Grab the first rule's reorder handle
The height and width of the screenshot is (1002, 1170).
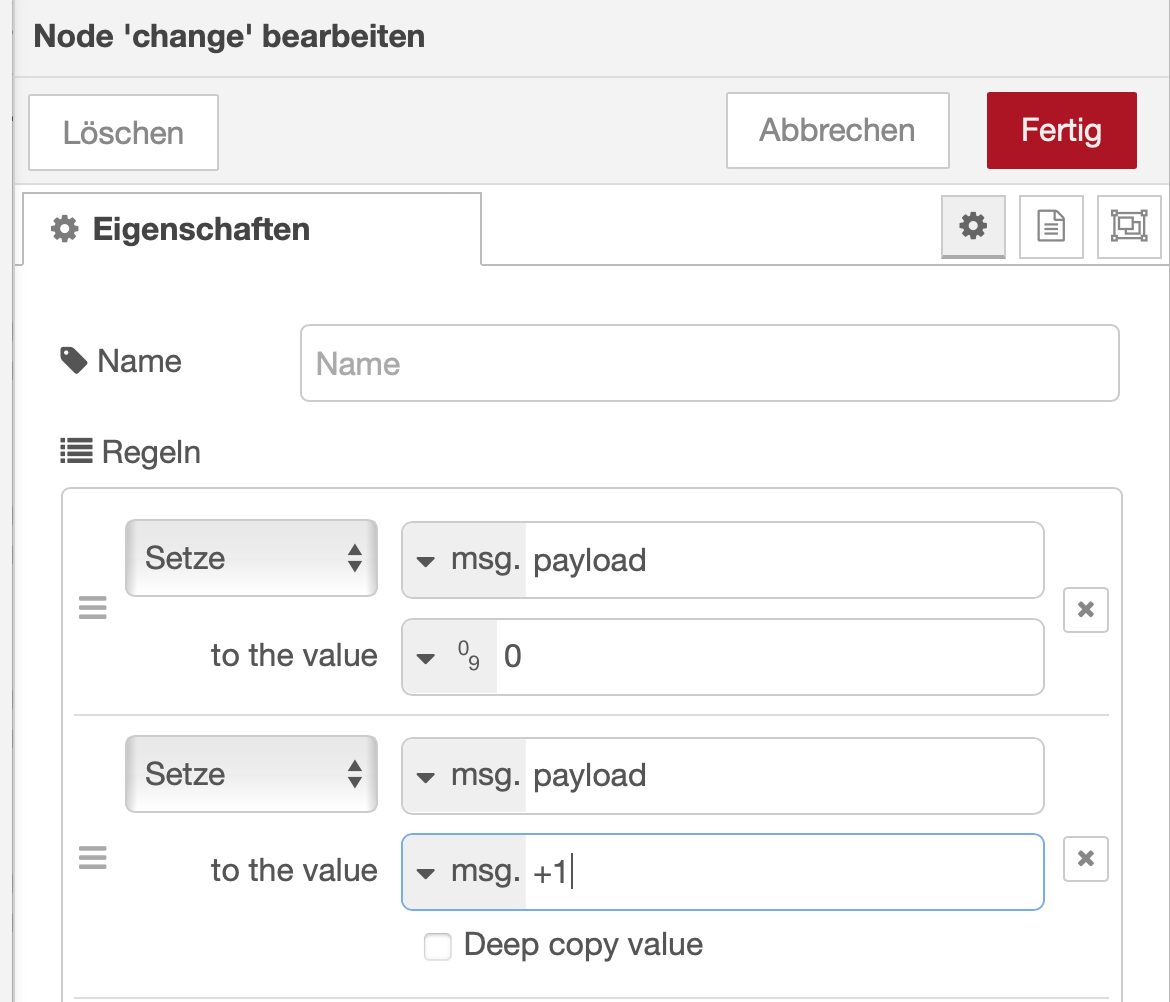tap(93, 608)
